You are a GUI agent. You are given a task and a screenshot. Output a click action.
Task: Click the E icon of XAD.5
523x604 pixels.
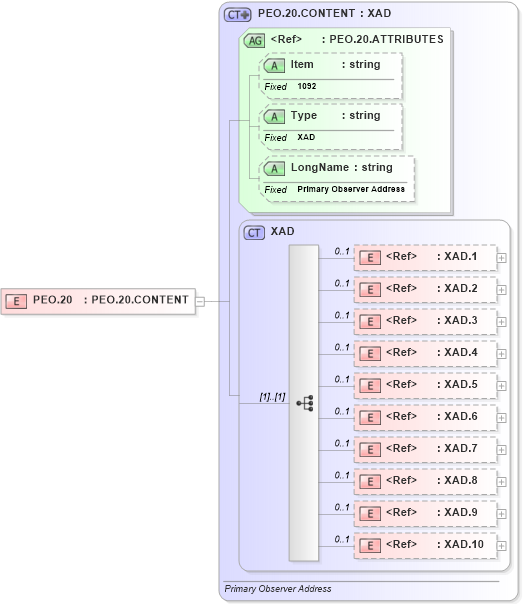tap(370, 386)
